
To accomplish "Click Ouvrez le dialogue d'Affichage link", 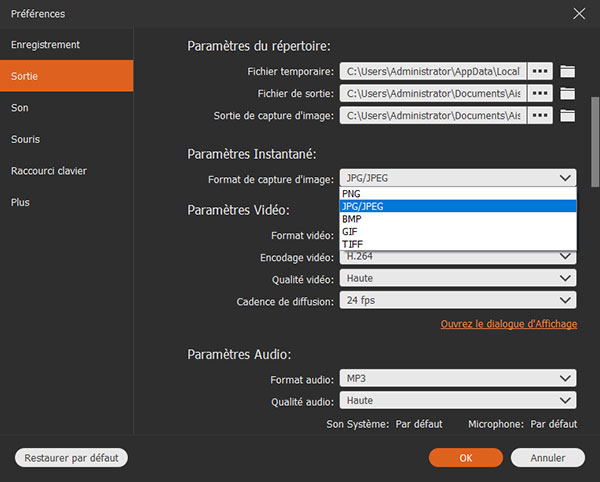I will (509, 324).
